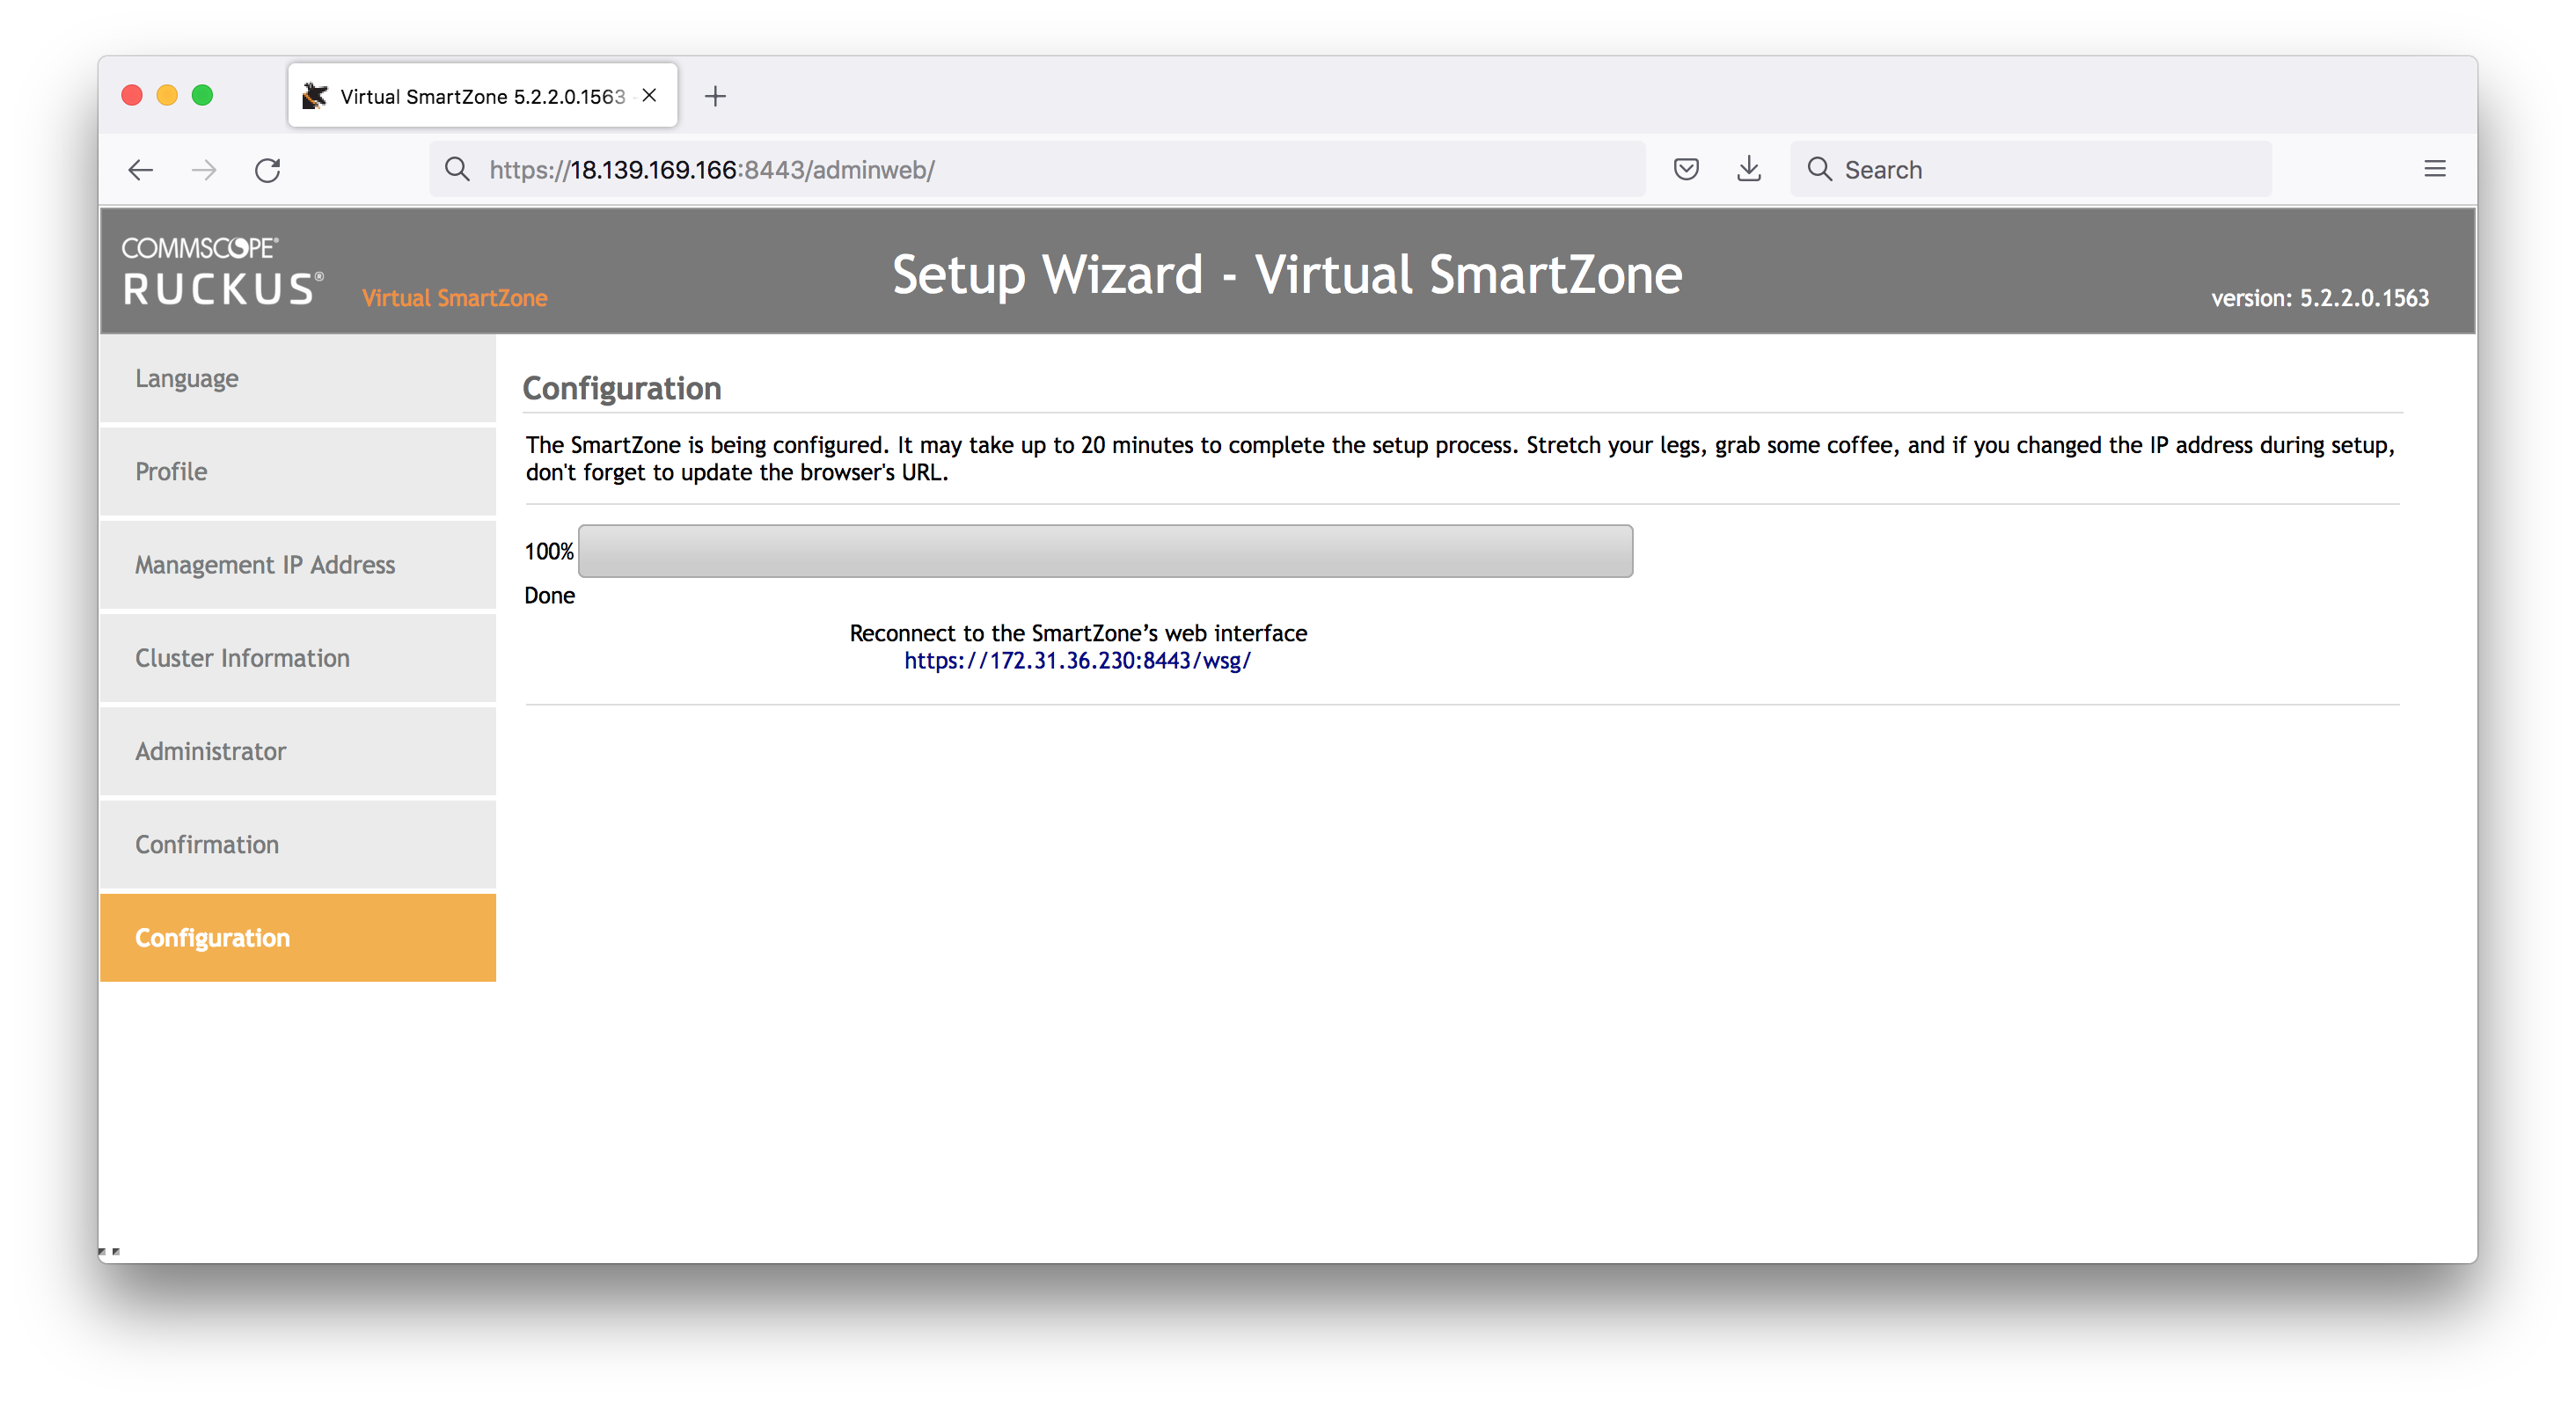The image size is (2576, 1404).
Task: Go to the Cluster Information step
Action: coord(298,658)
